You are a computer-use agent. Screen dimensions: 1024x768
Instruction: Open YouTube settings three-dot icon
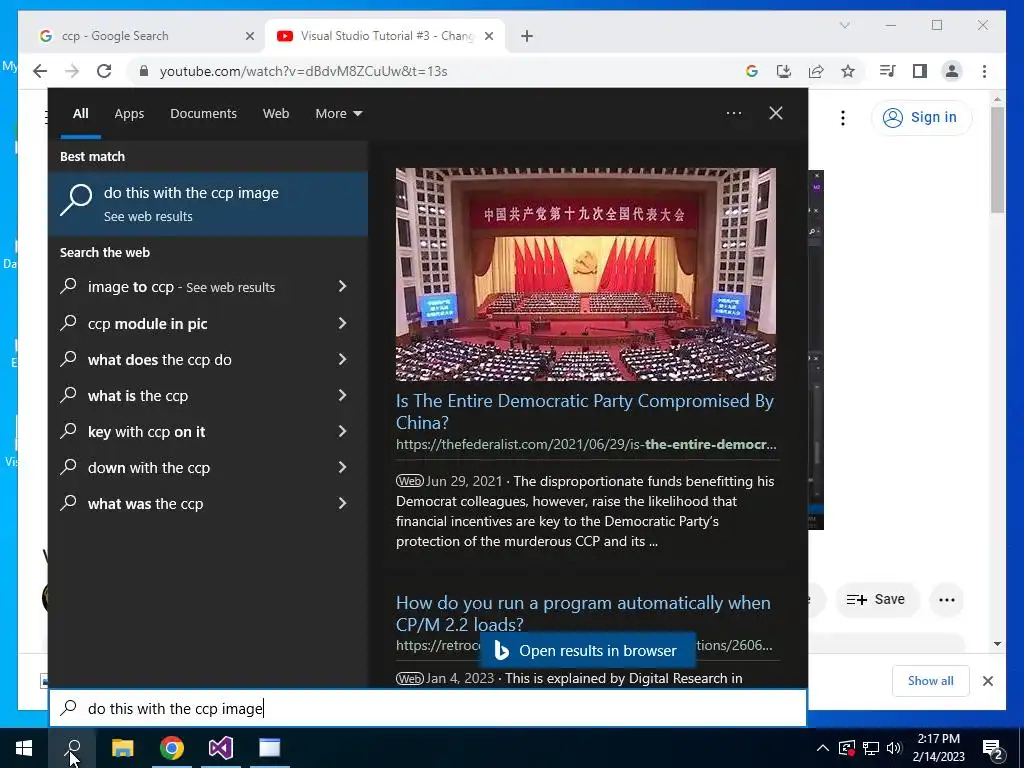pyautogui.click(x=842, y=118)
